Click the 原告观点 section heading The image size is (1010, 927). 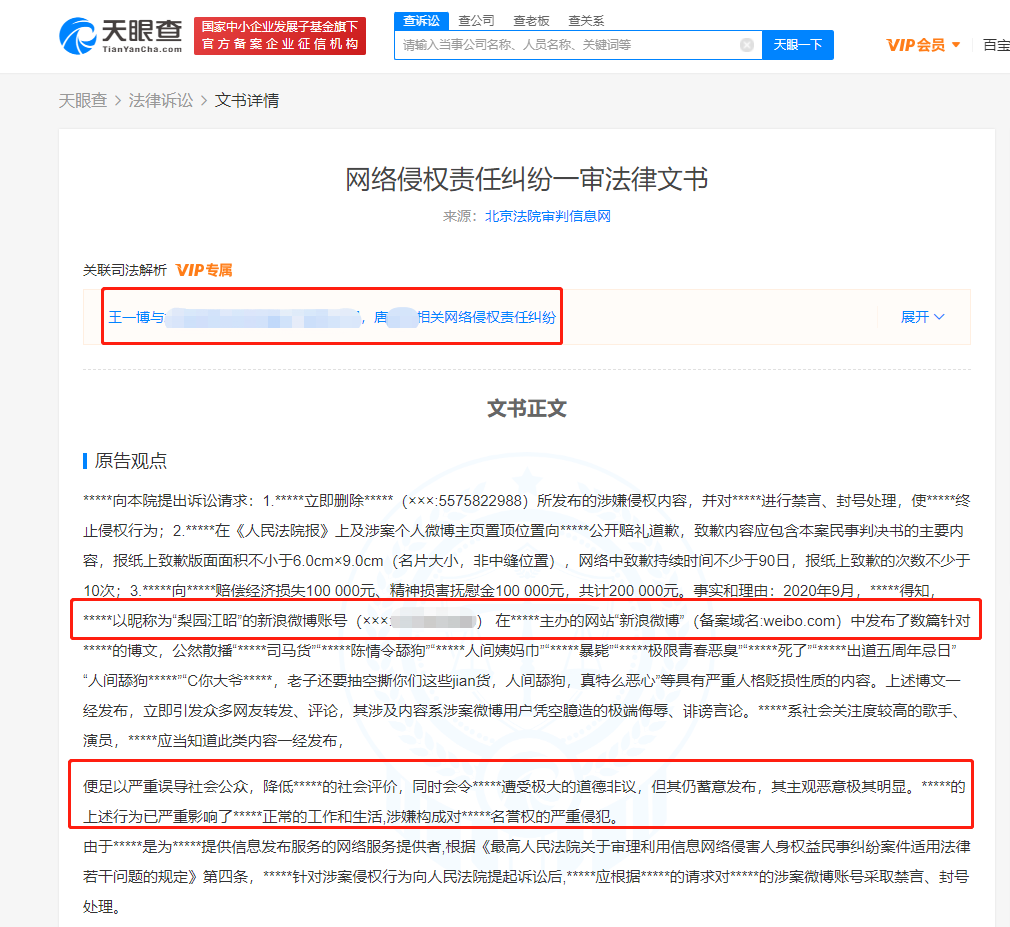130,461
